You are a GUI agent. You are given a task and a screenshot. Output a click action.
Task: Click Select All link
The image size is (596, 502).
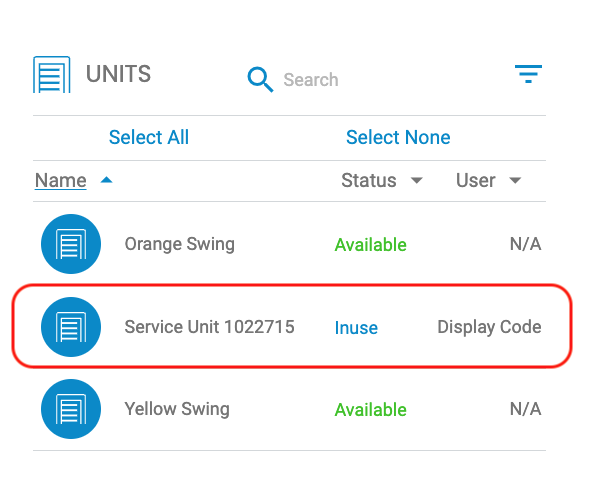(x=149, y=137)
